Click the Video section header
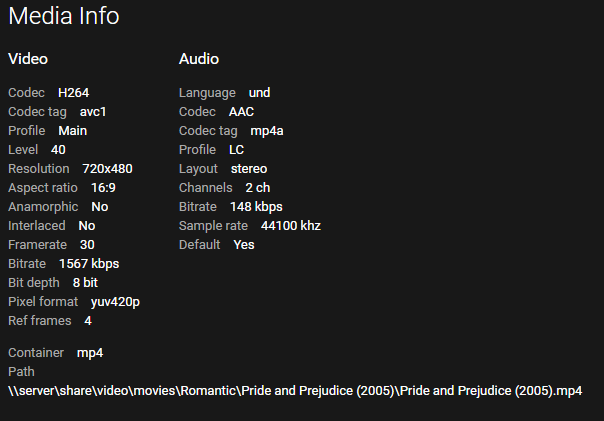 [28, 59]
